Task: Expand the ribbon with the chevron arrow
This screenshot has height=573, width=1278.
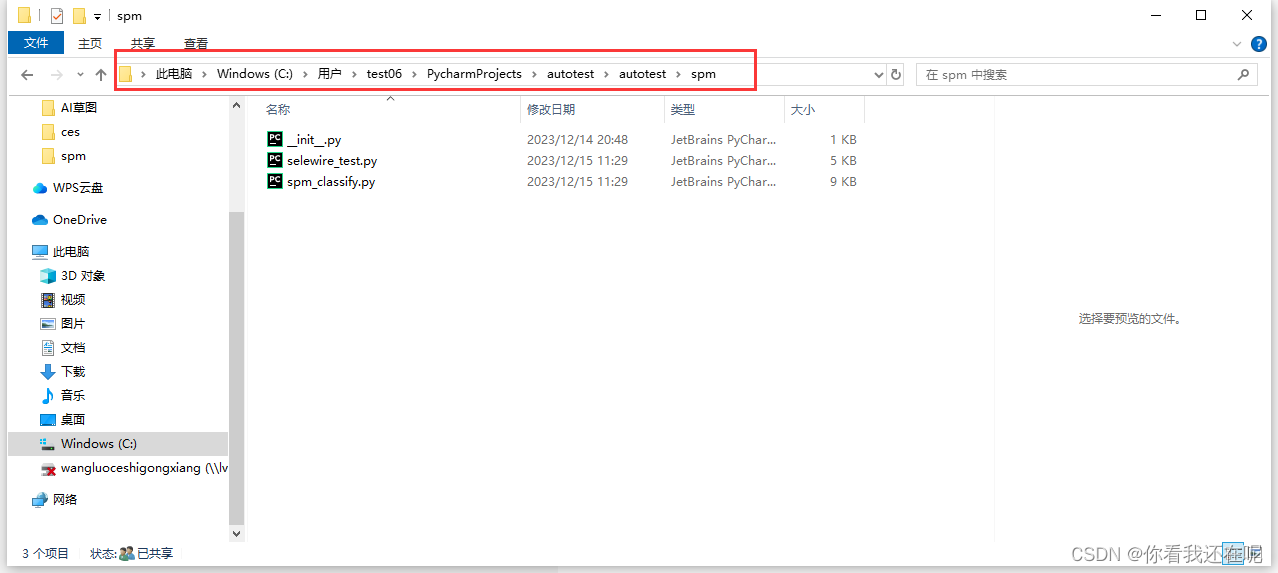Action: 1239,44
